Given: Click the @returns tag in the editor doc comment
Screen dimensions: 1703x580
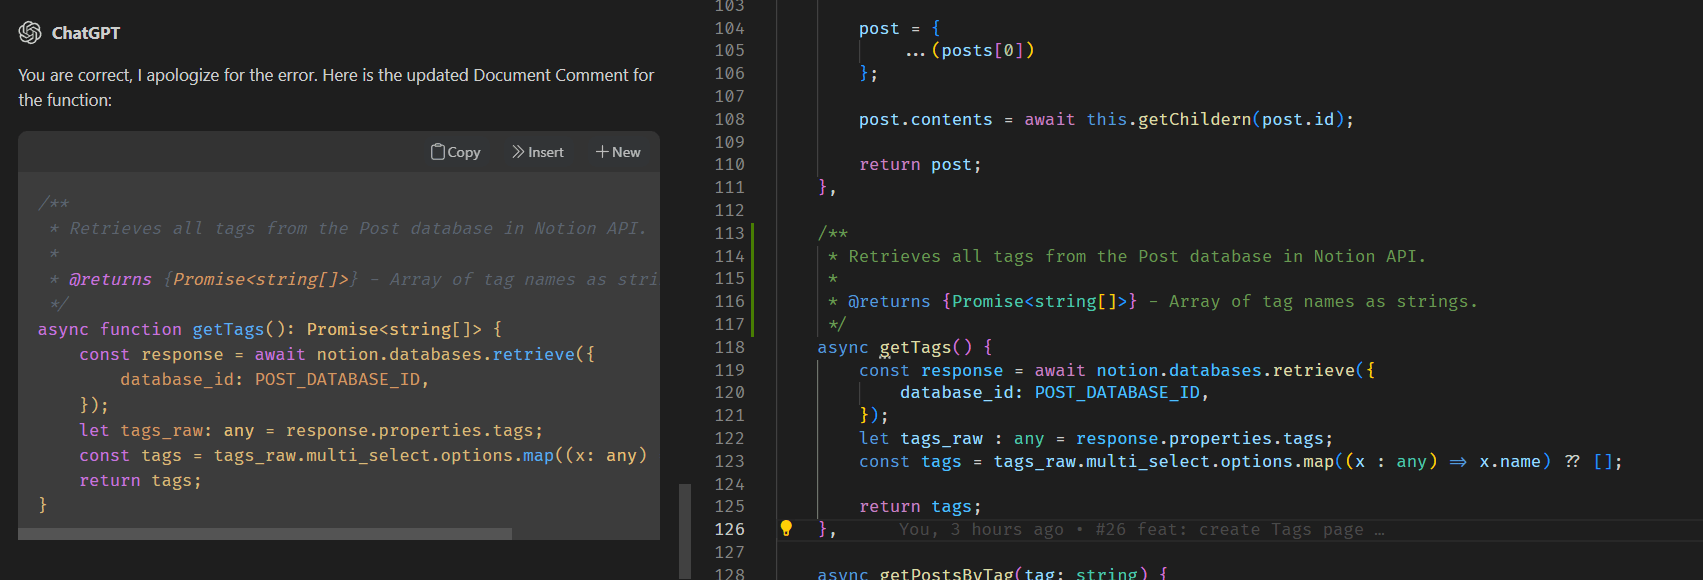Looking at the screenshot, I should point(889,301).
